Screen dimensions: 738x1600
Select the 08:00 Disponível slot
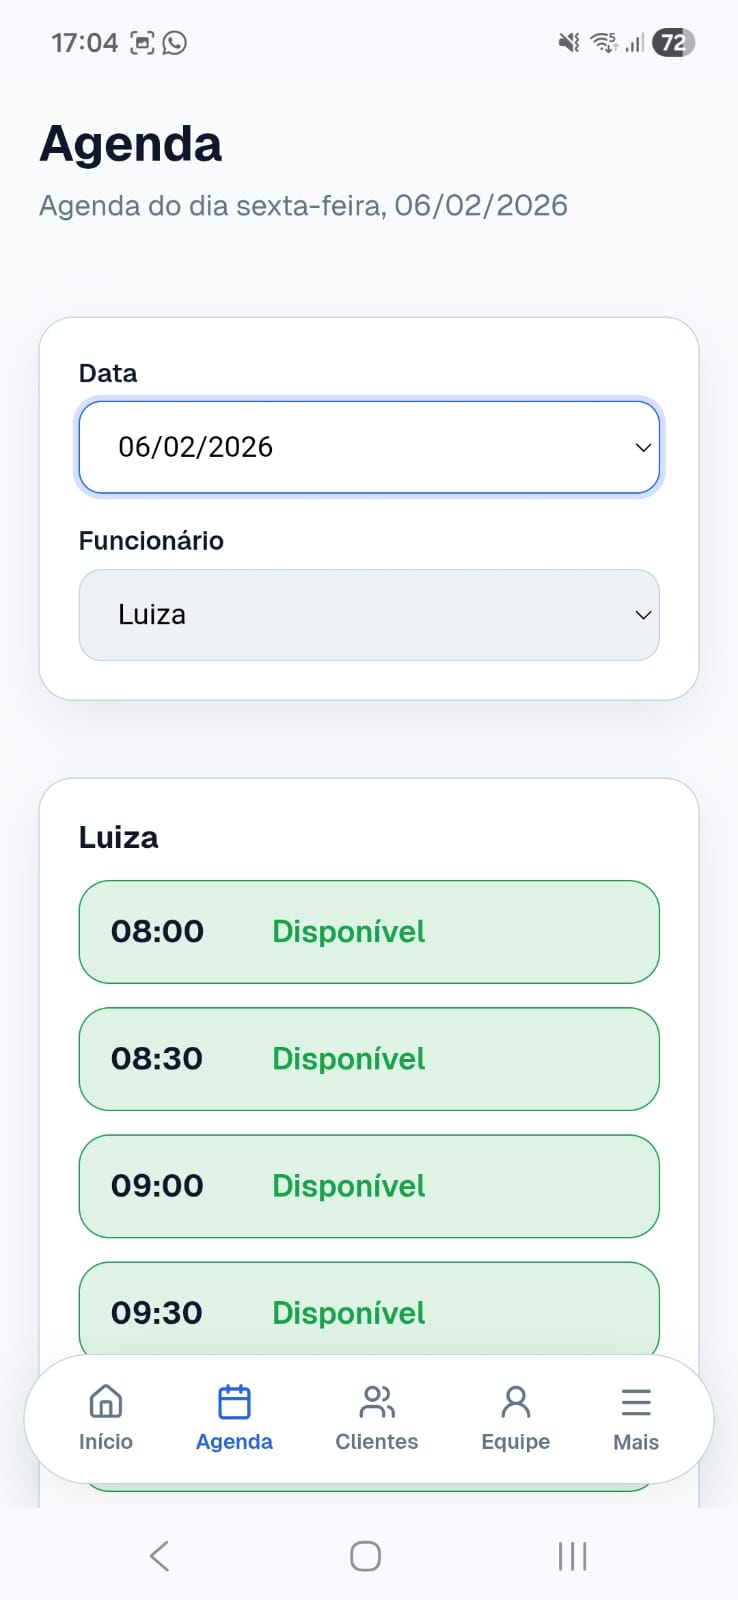pyautogui.click(x=368, y=932)
